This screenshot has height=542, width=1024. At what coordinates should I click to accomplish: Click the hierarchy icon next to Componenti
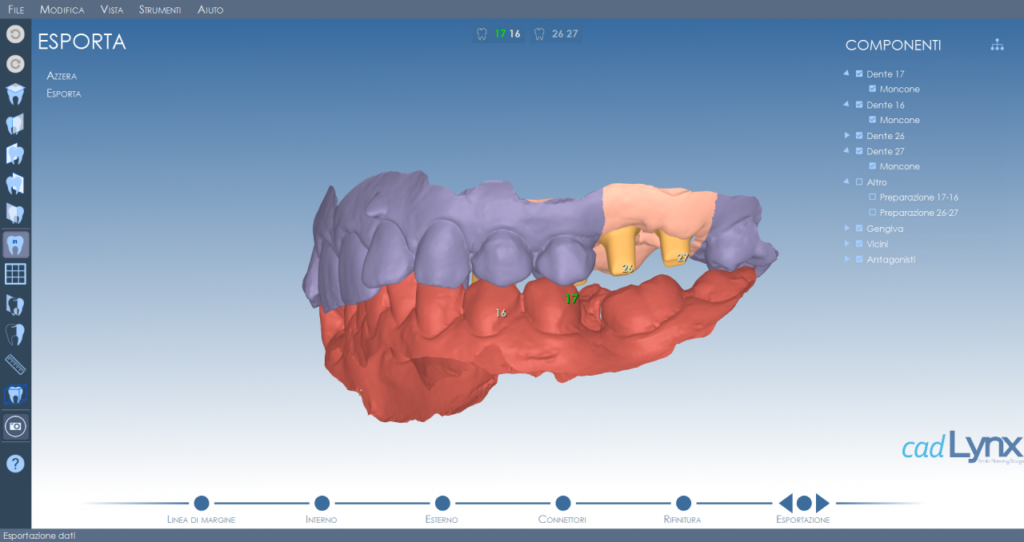tap(997, 45)
